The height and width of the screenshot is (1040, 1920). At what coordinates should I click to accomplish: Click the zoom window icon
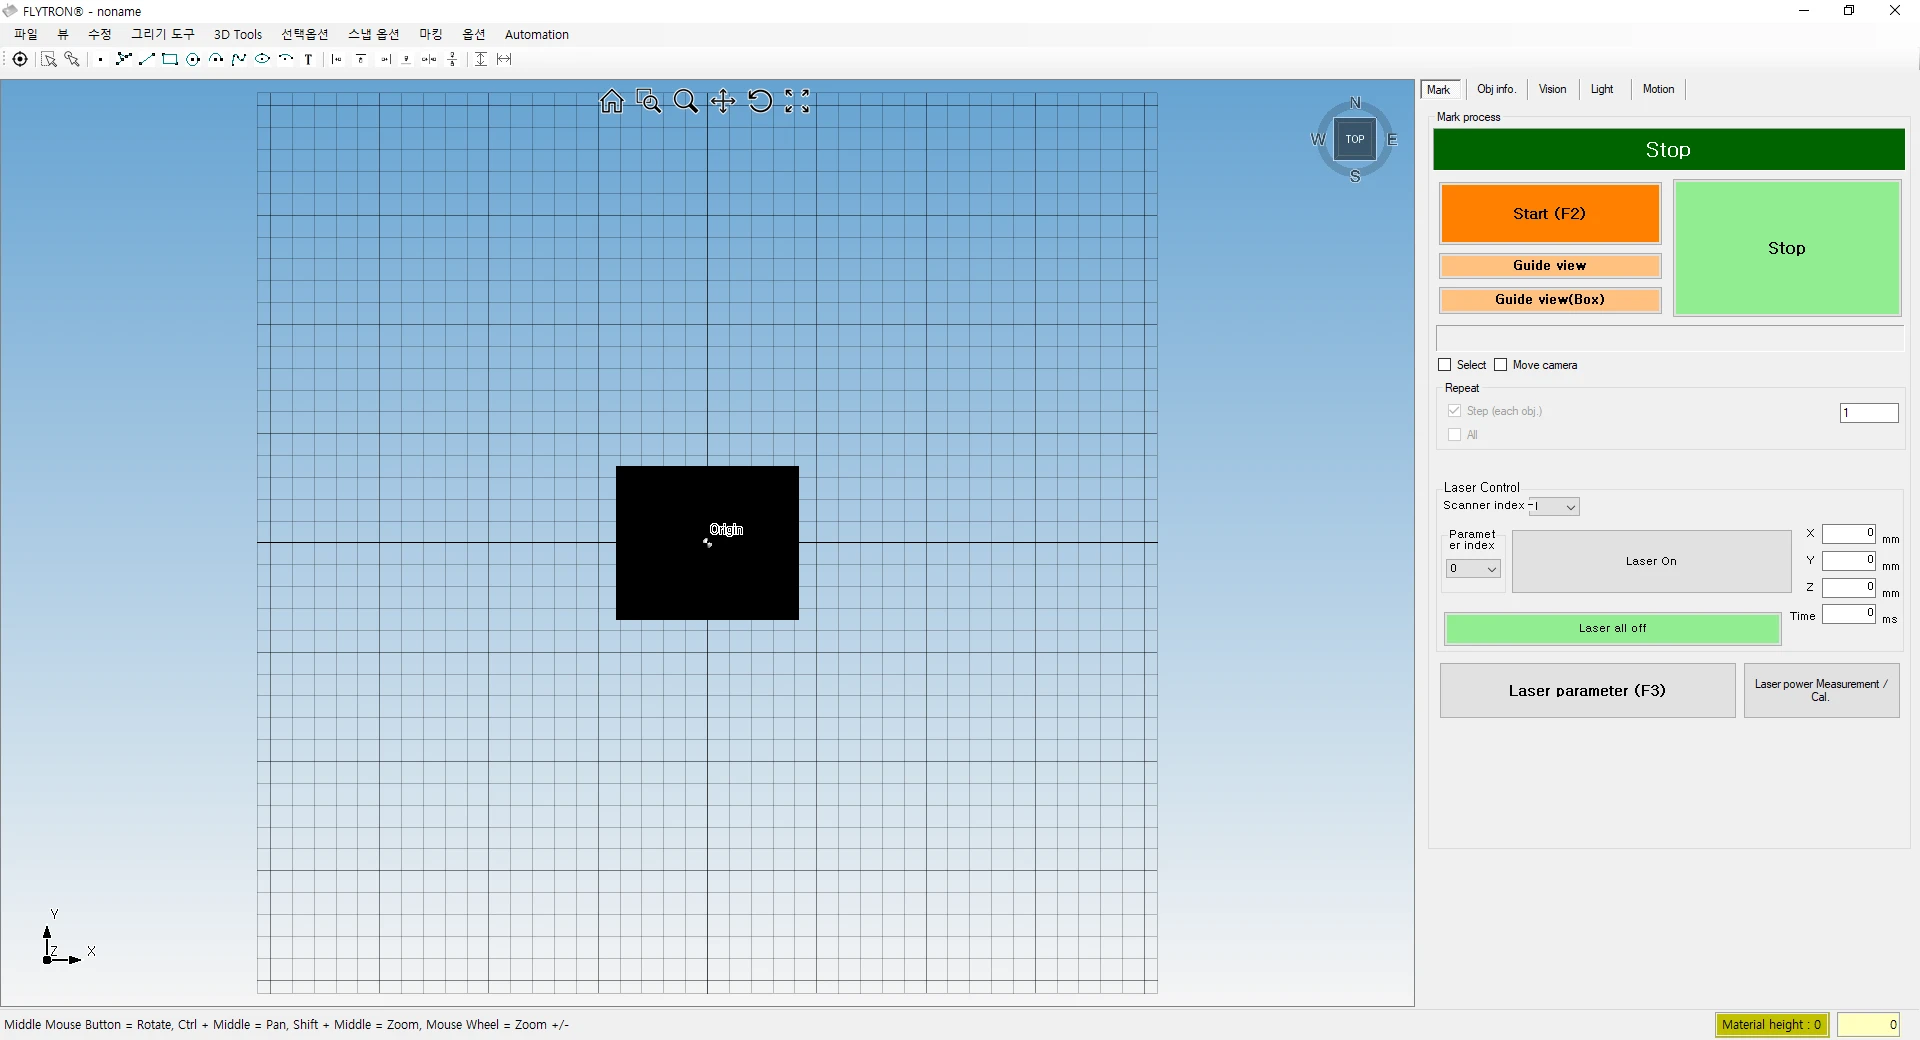649,102
